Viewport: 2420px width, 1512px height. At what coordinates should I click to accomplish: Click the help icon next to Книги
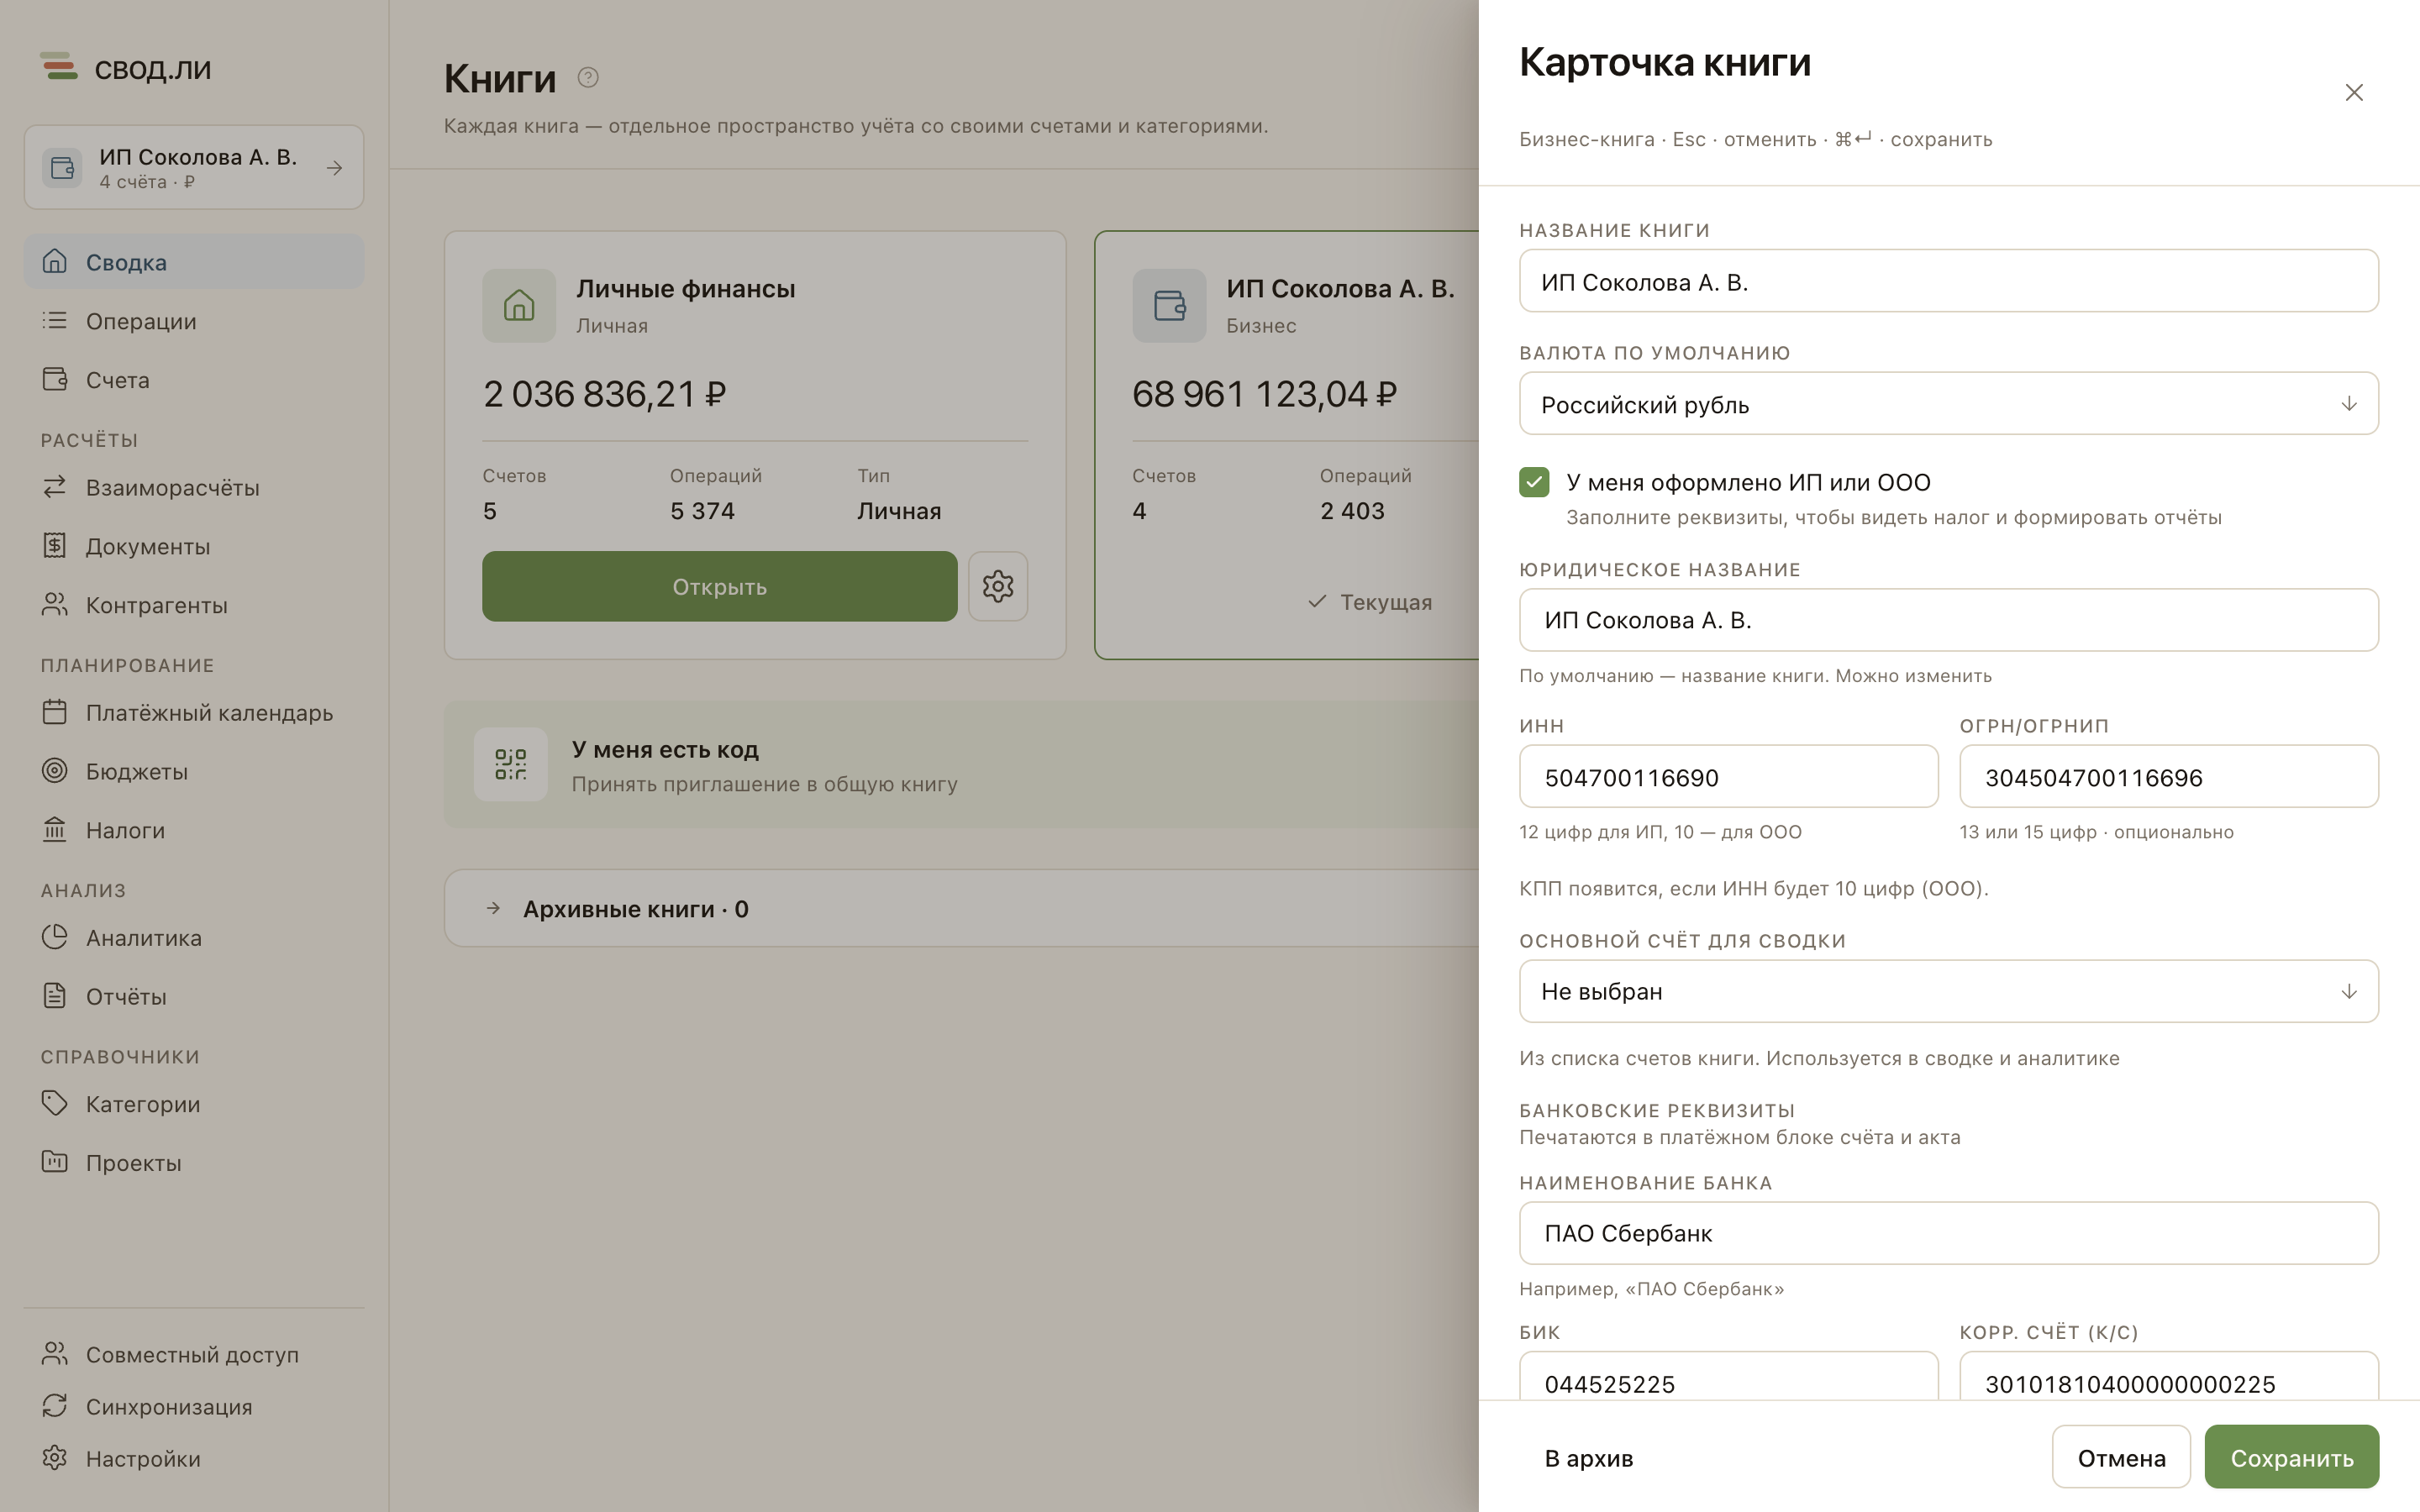pos(588,77)
